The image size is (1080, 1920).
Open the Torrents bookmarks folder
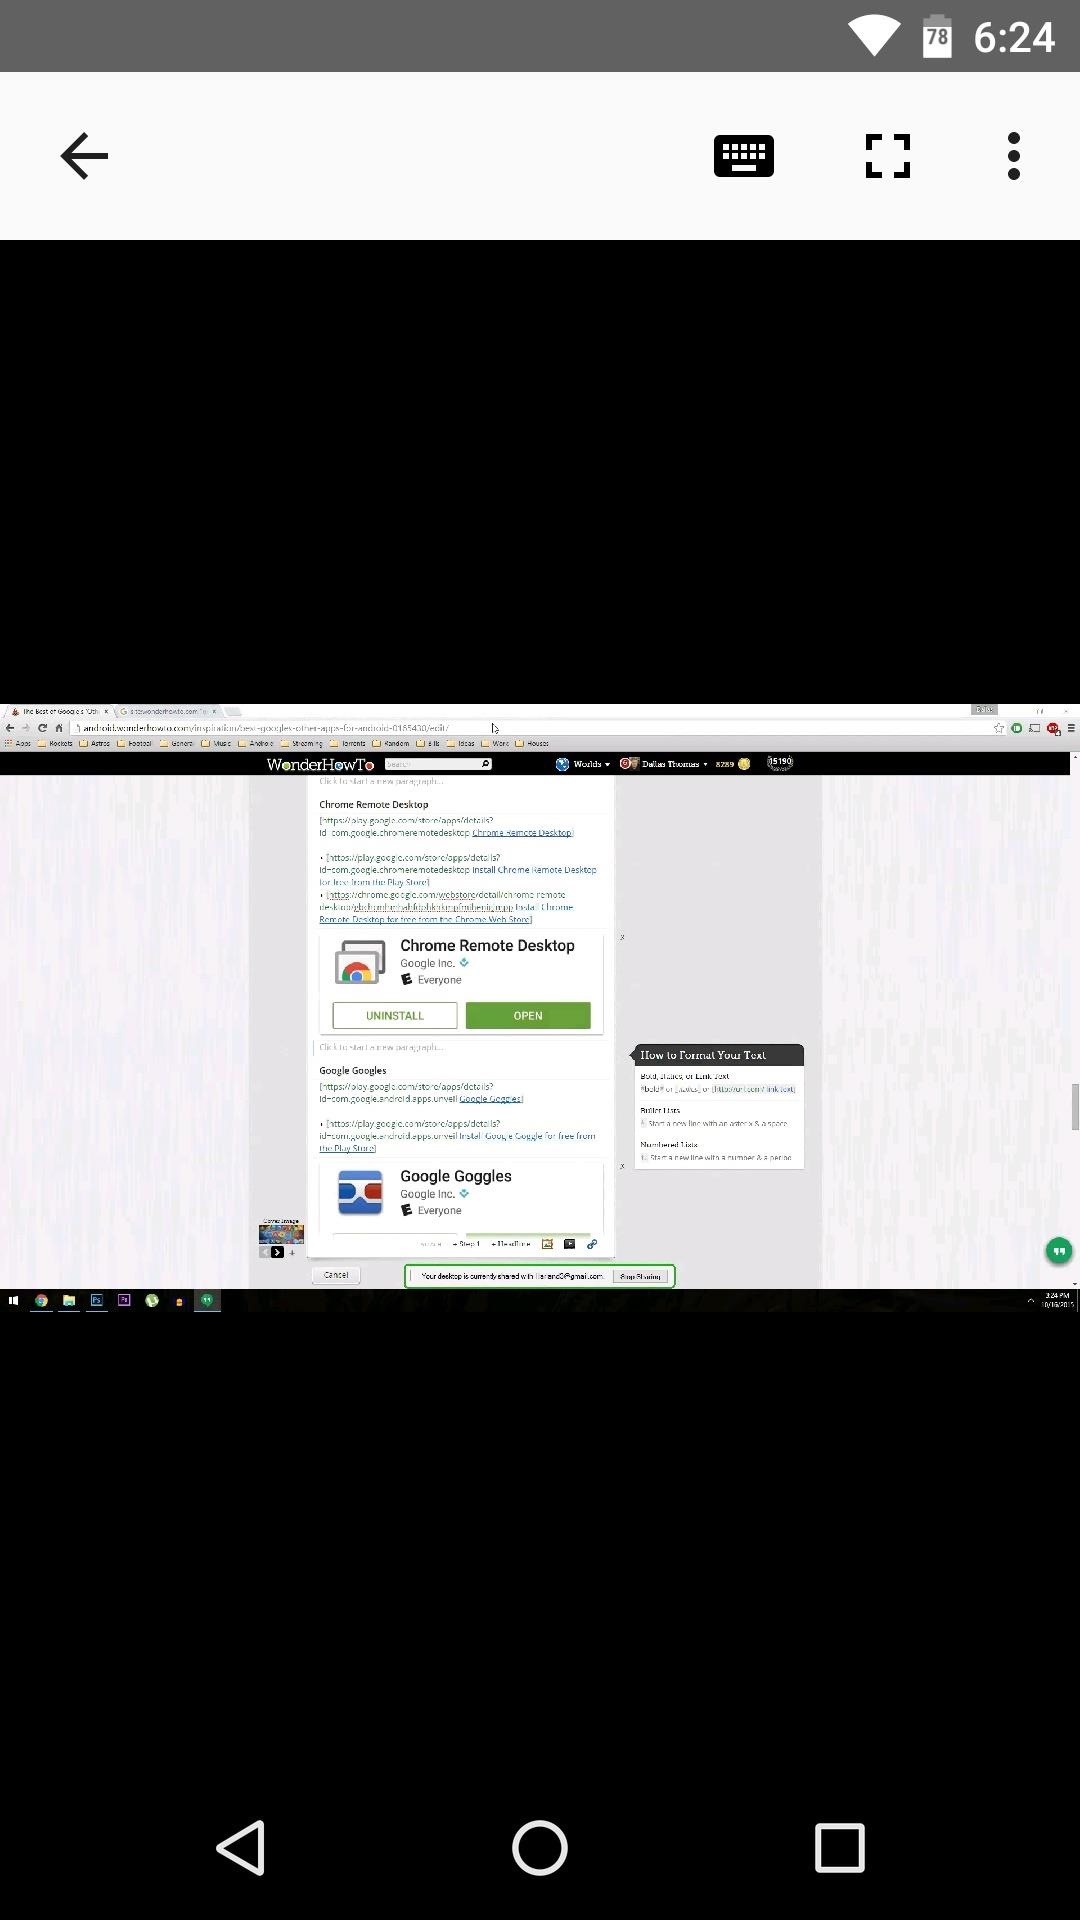[x=348, y=743]
